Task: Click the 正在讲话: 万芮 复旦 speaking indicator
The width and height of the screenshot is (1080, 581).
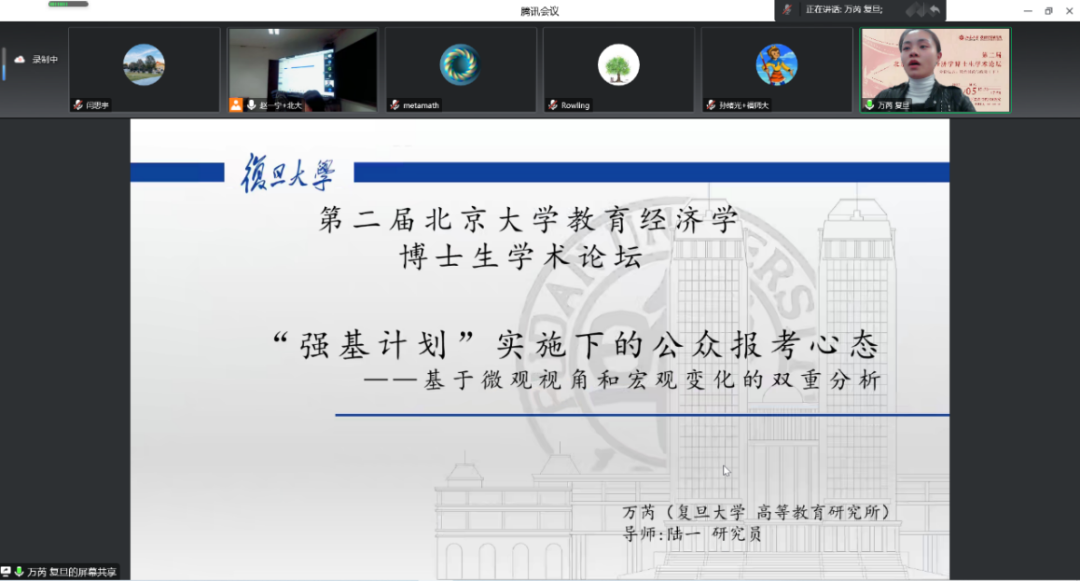Action: [843, 10]
